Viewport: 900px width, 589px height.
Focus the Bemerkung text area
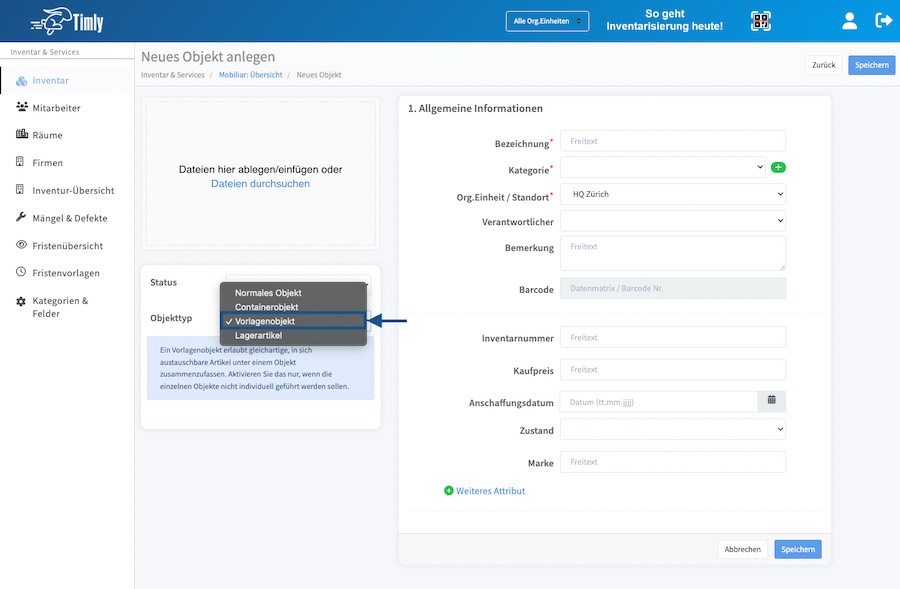point(673,253)
